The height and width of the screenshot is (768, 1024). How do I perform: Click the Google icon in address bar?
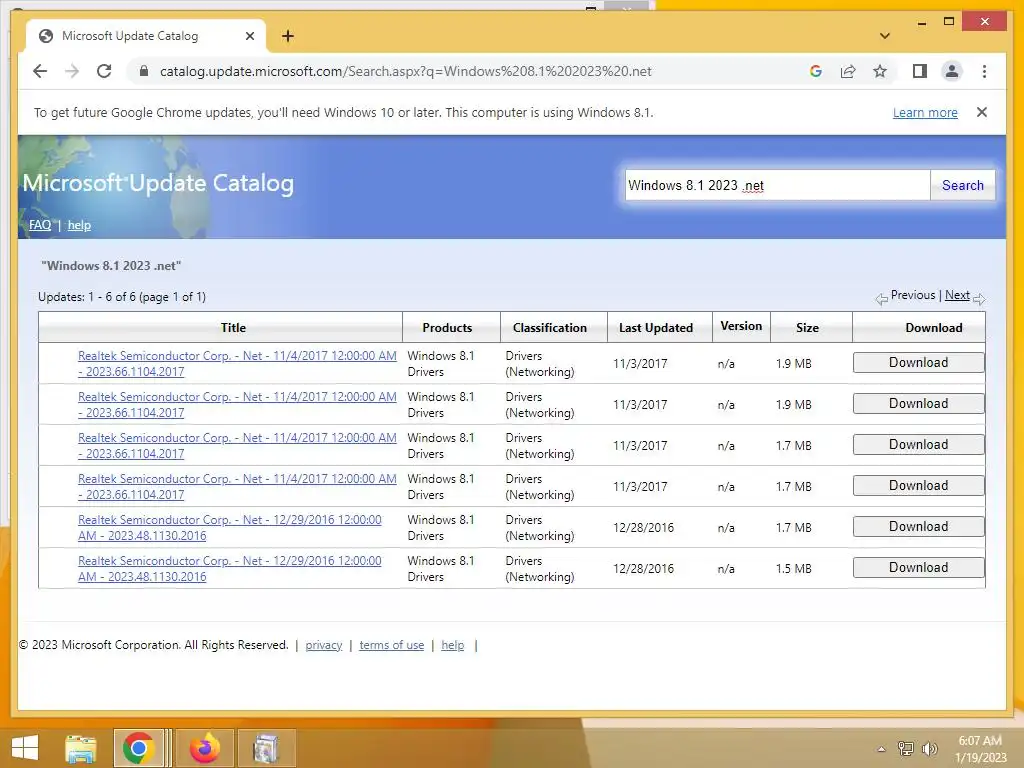pos(816,71)
